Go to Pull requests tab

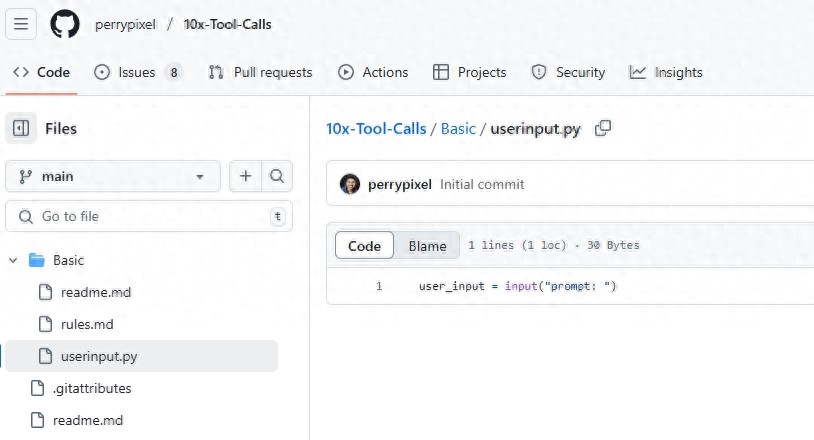click(x=260, y=72)
